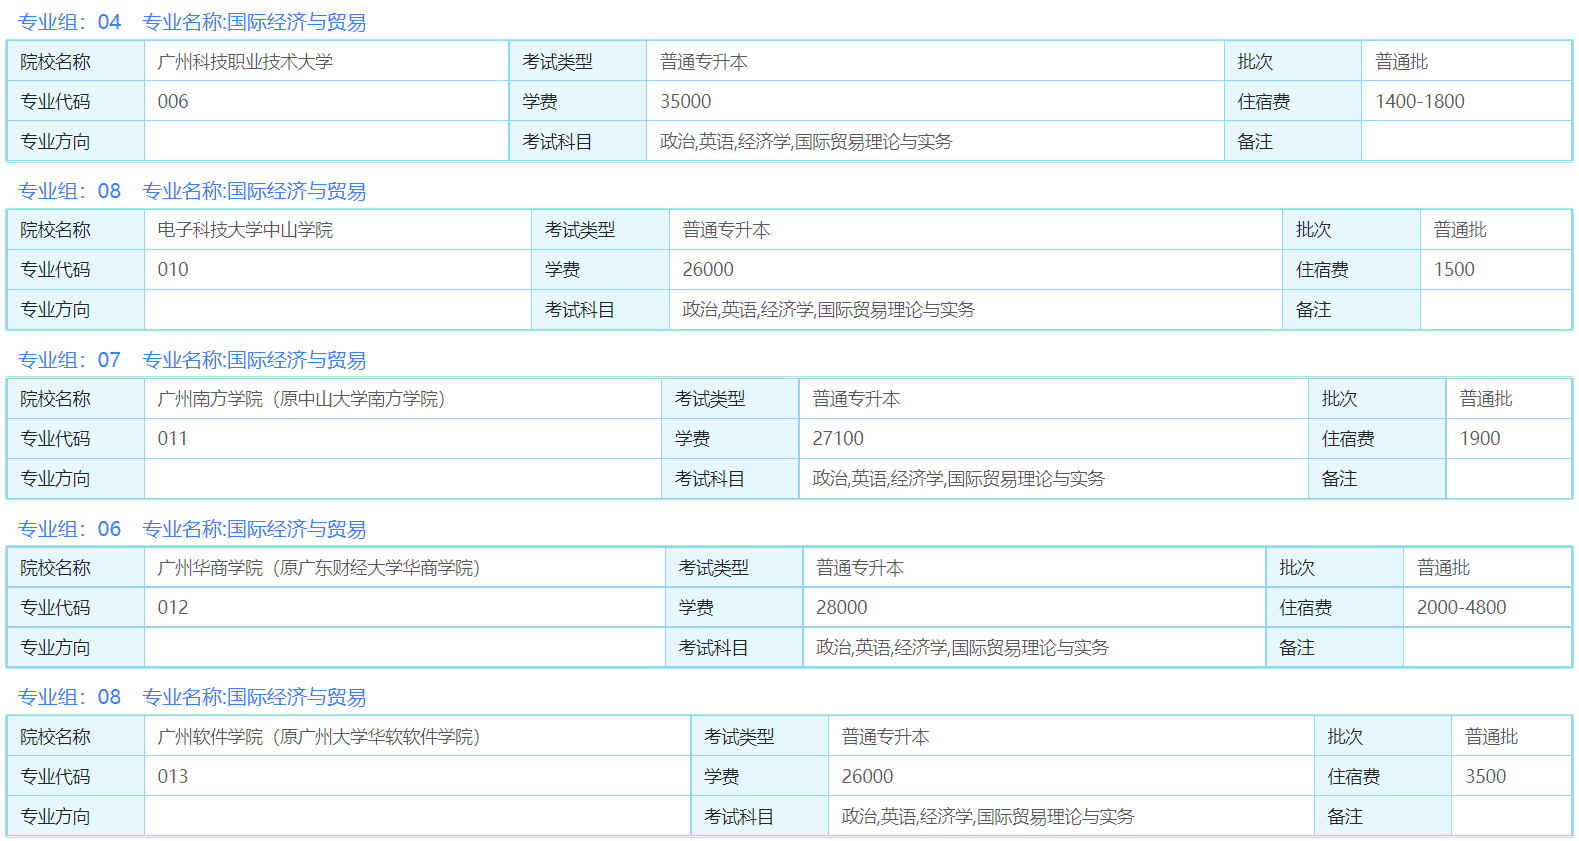Click 学费 label in 广州科技职业技术大学 table

click(540, 102)
